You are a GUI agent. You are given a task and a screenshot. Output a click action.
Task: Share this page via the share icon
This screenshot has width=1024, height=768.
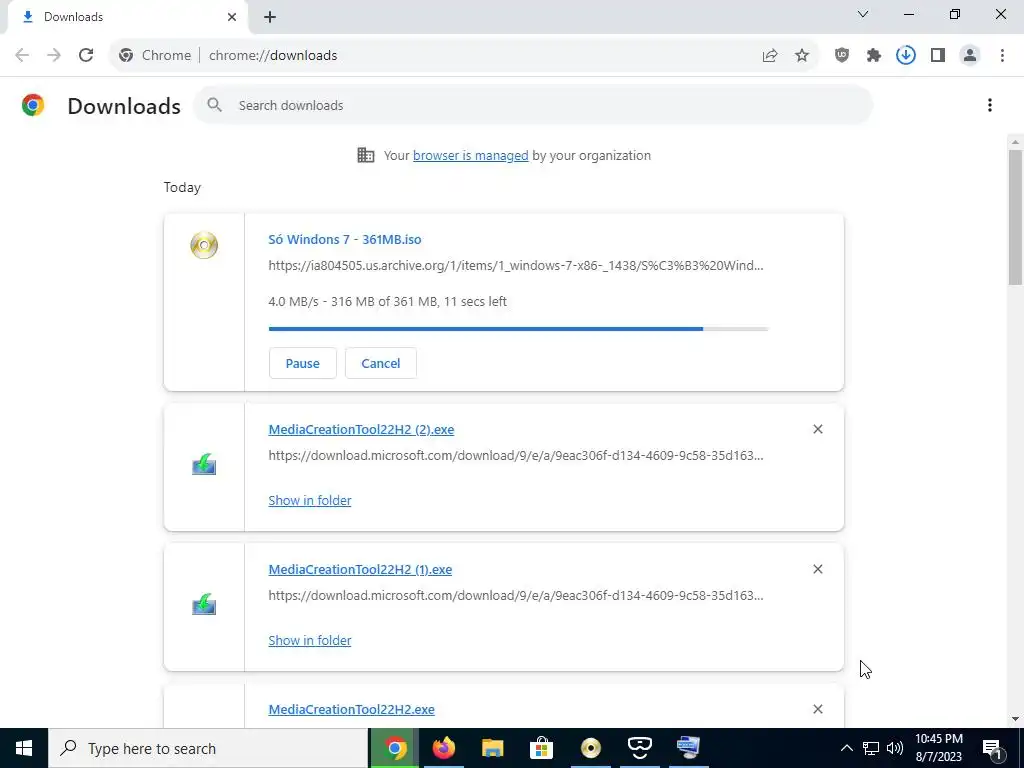[770, 56]
